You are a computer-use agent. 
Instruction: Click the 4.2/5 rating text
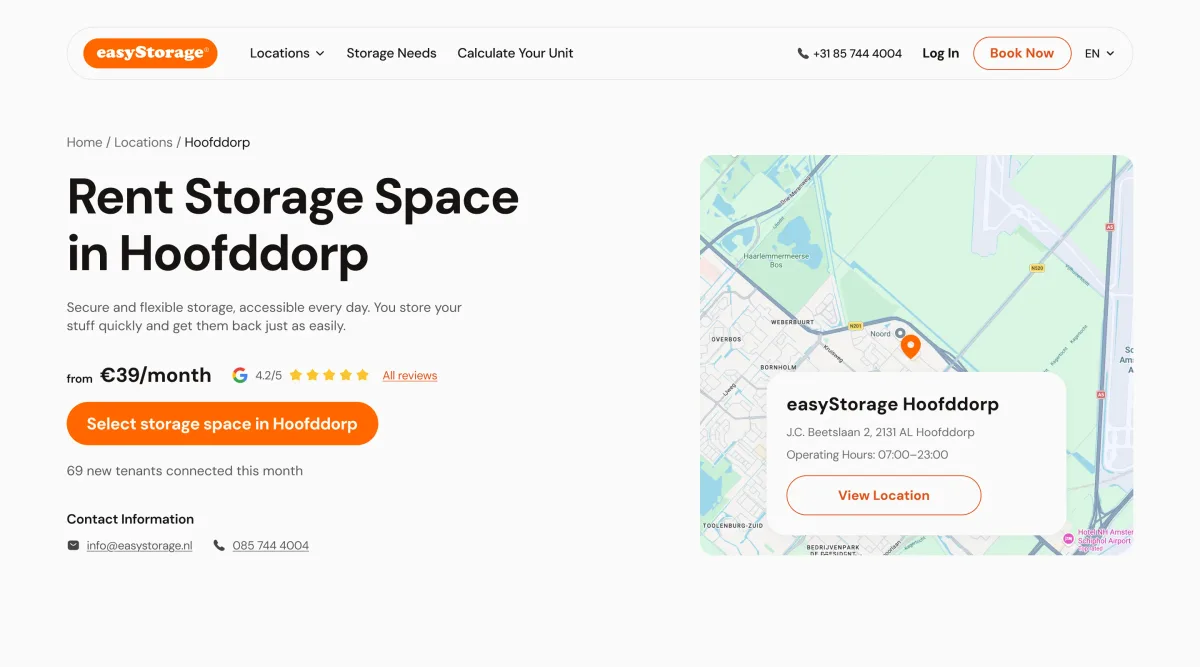(268, 375)
